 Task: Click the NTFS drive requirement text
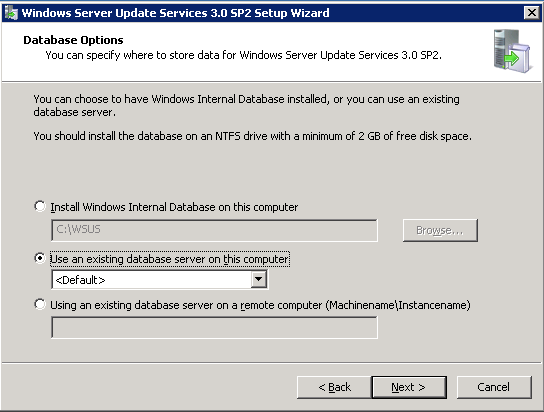click(x=253, y=136)
